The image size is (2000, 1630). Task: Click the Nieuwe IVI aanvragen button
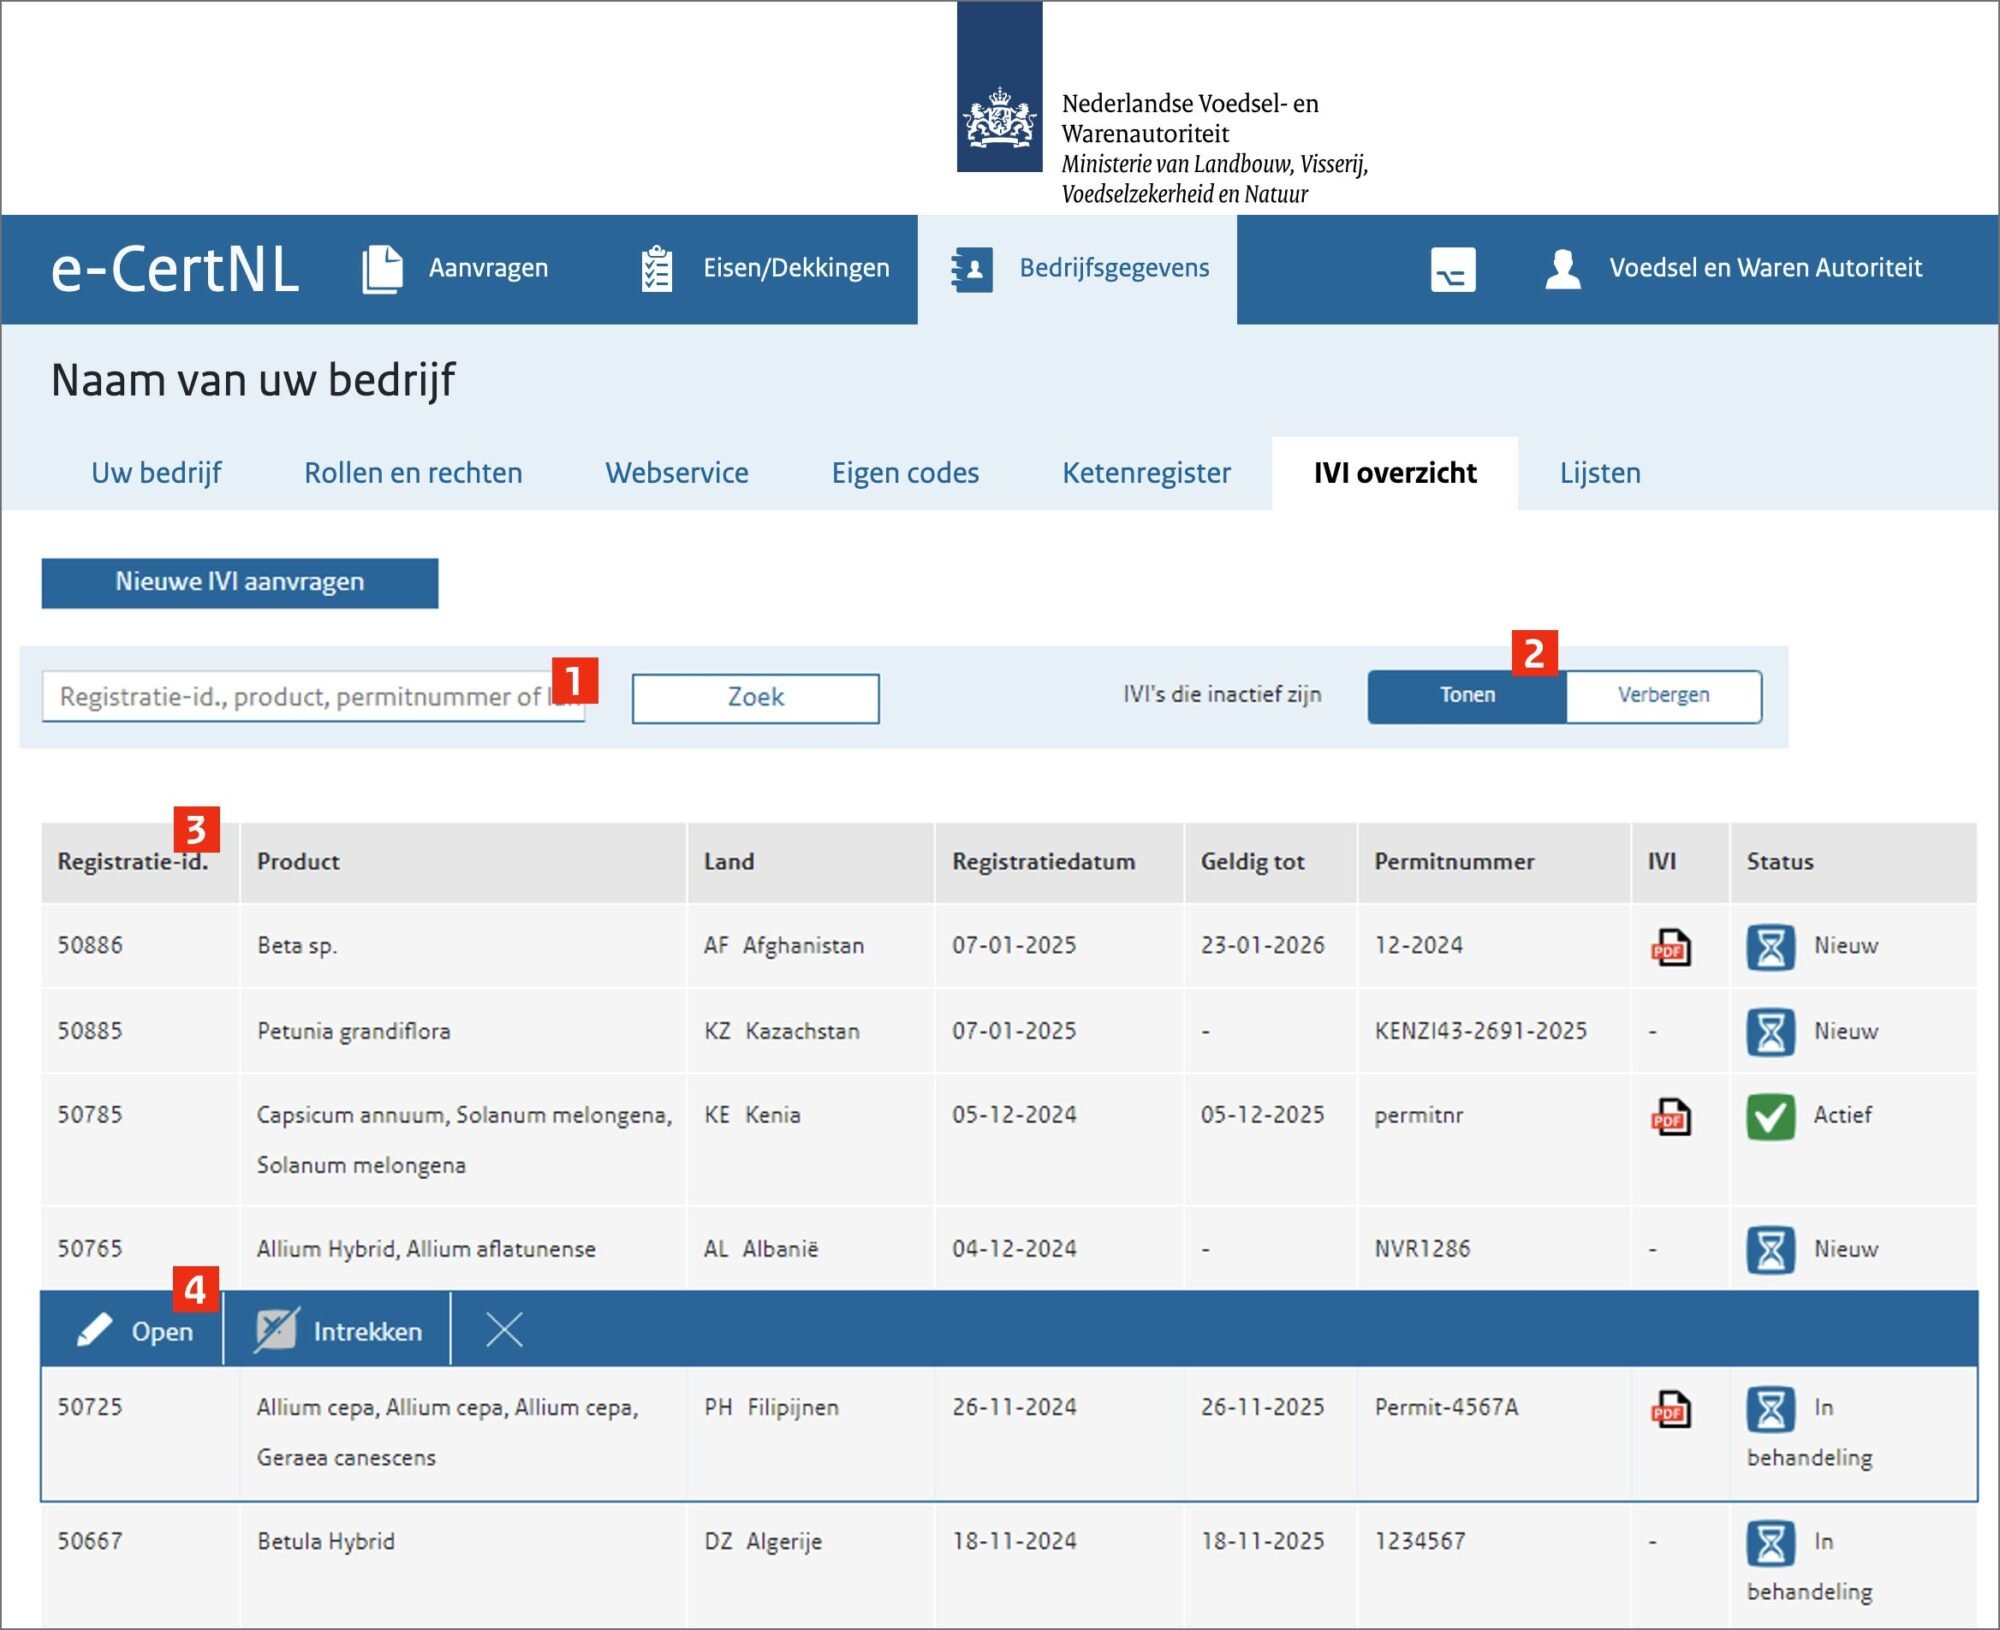[x=240, y=583]
